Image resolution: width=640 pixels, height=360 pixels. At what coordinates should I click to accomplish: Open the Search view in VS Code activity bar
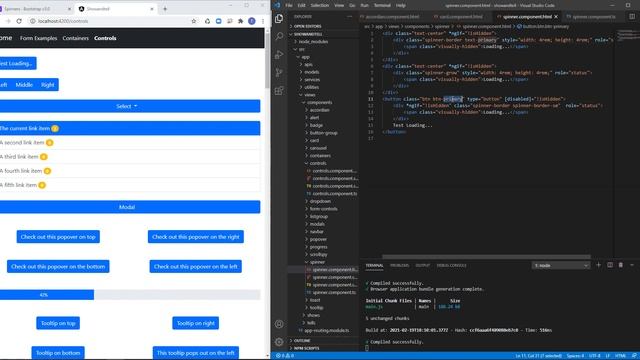point(279,37)
